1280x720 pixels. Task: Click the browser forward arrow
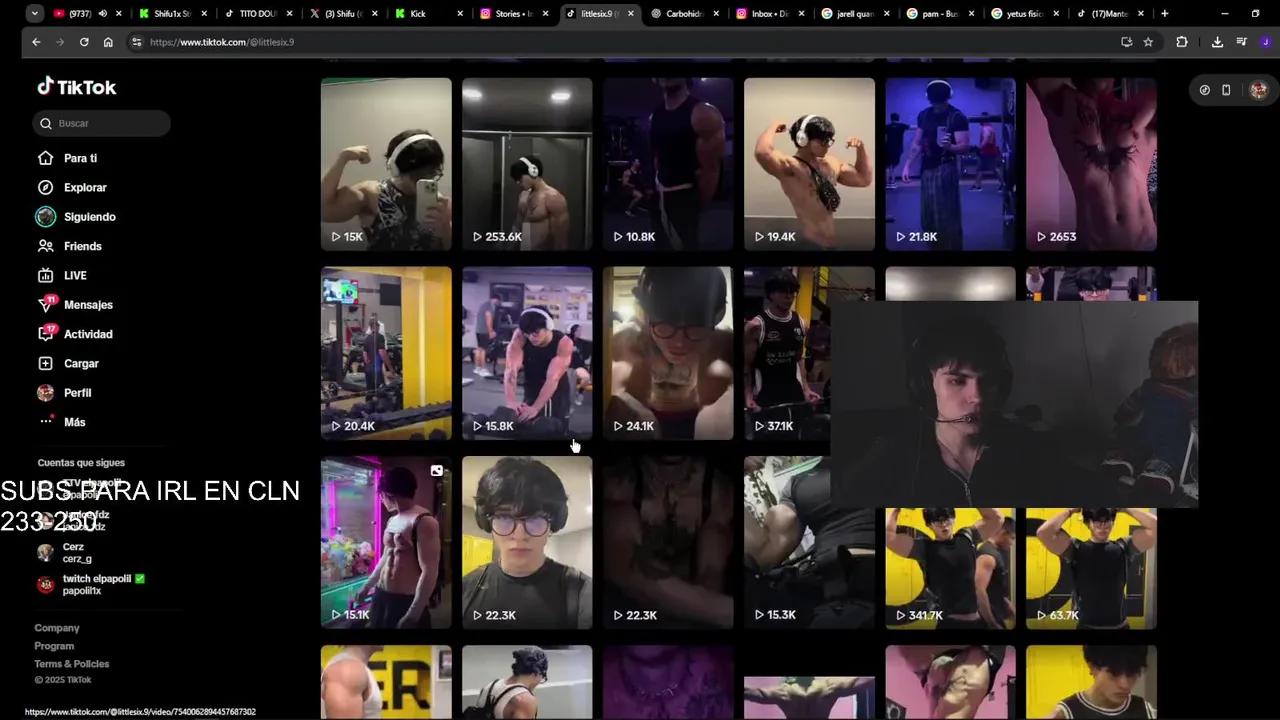[60, 42]
